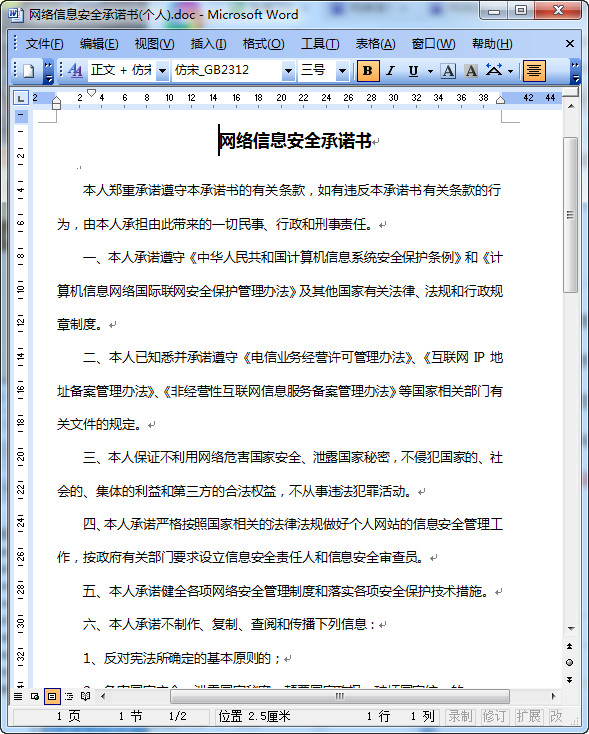Click the split box above vertical scrollbar
Viewport: 589px width, 734px height.
tap(571, 93)
